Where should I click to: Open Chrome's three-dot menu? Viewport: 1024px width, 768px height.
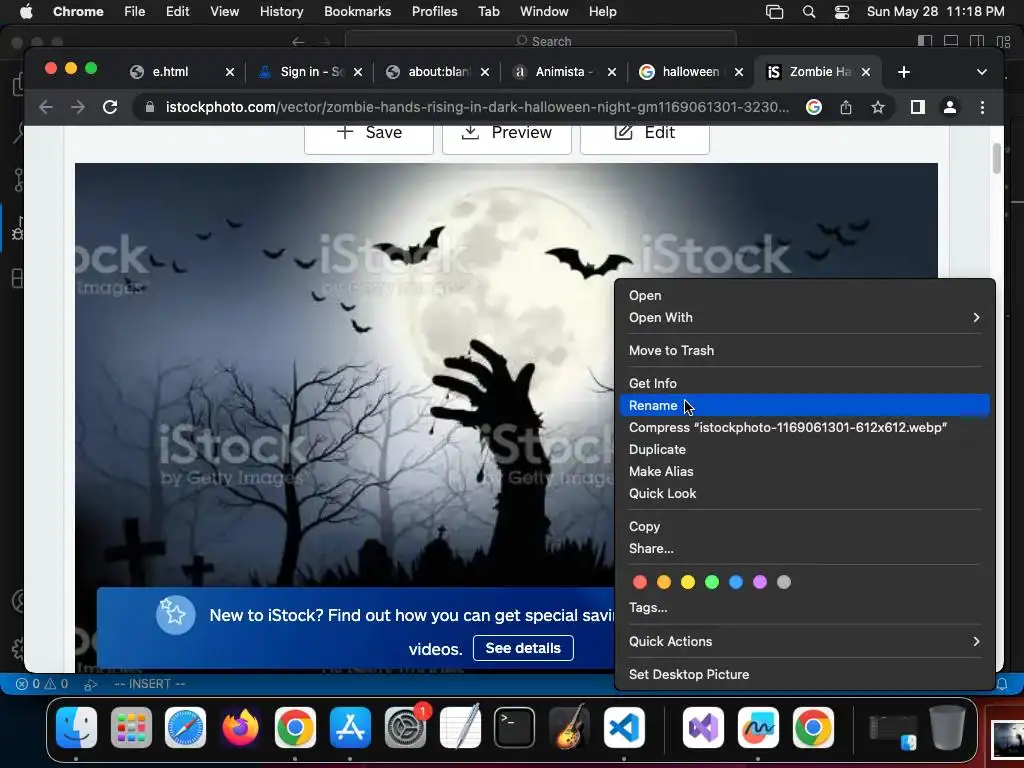[982, 107]
